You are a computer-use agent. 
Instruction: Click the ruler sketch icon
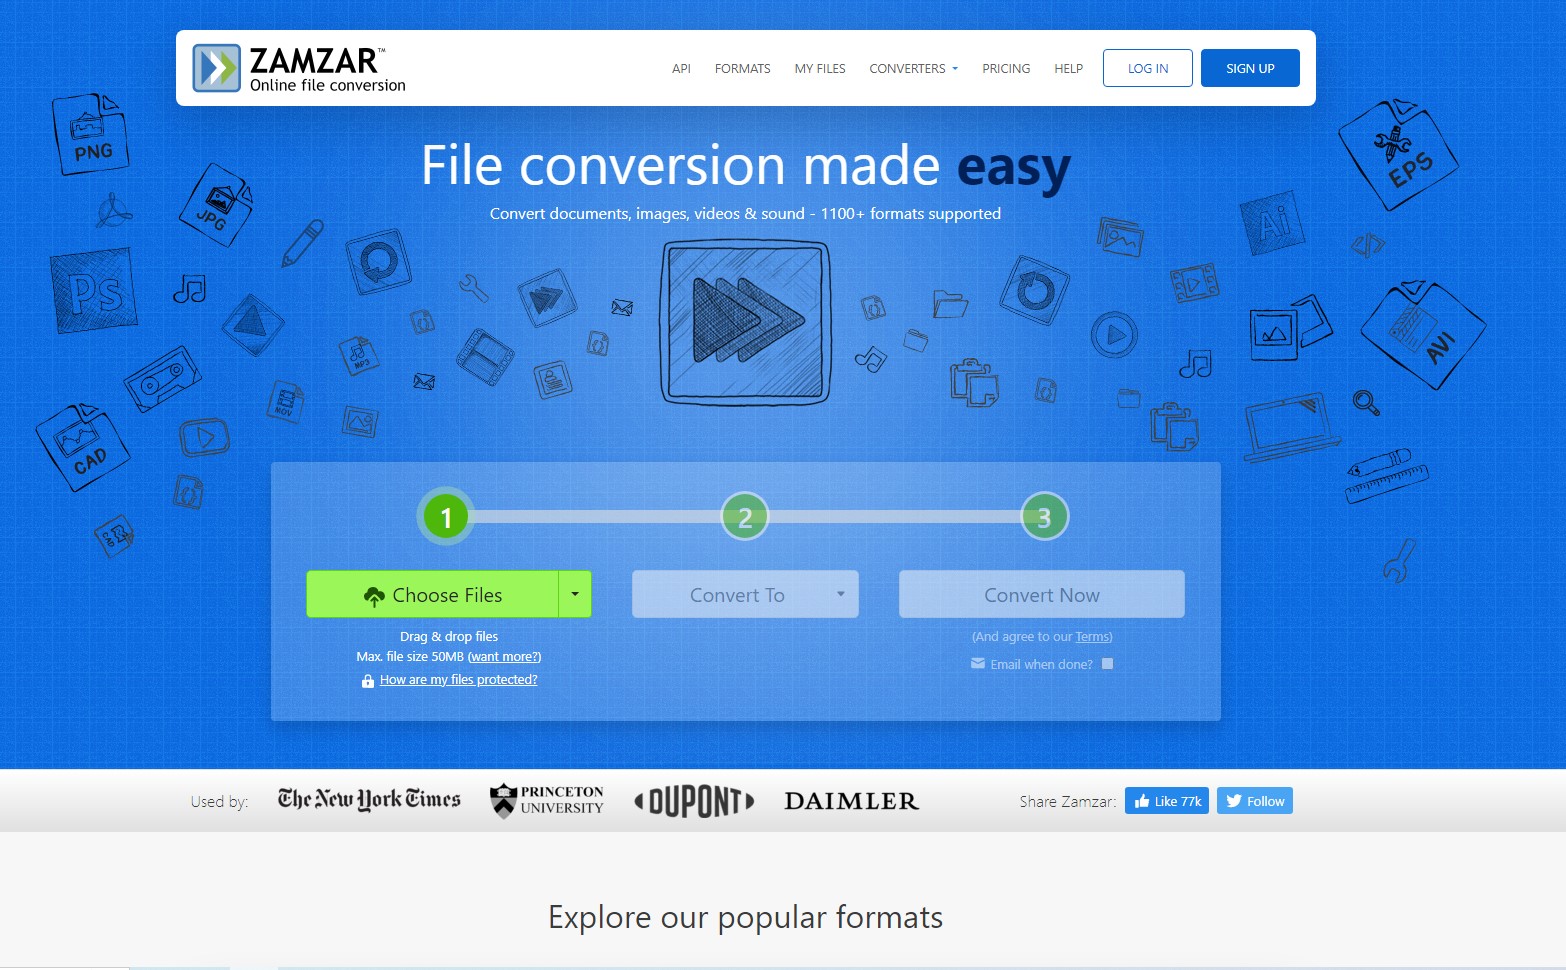tap(1387, 482)
